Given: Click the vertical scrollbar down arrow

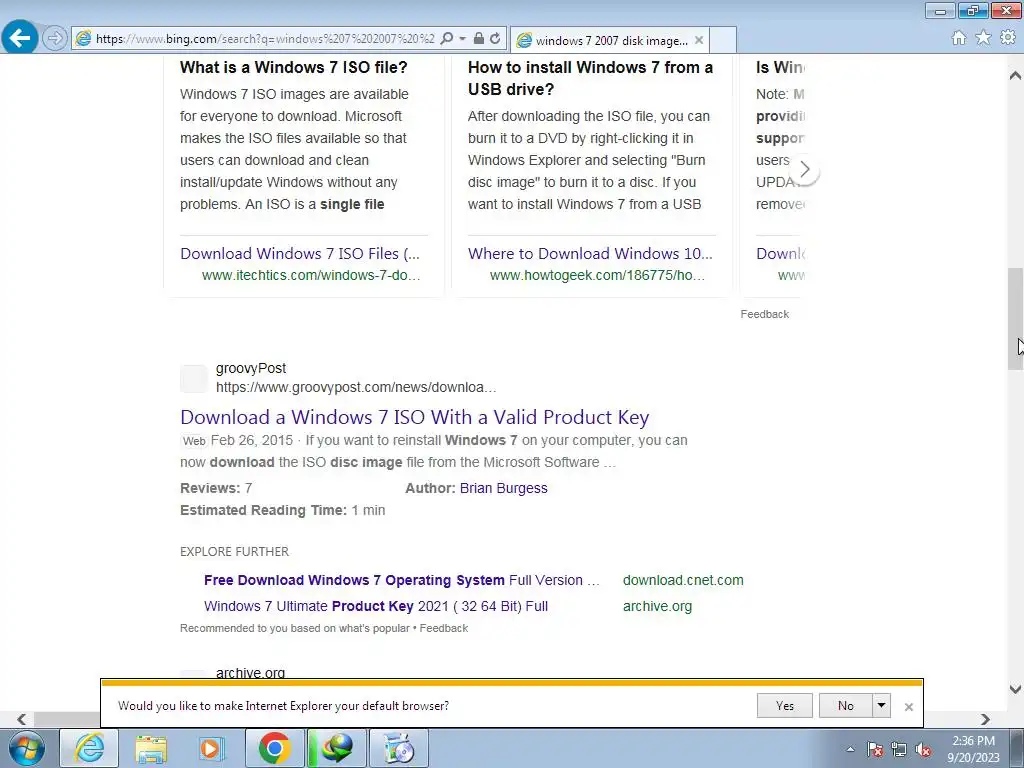Looking at the screenshot, I should tap(1015, 689).
